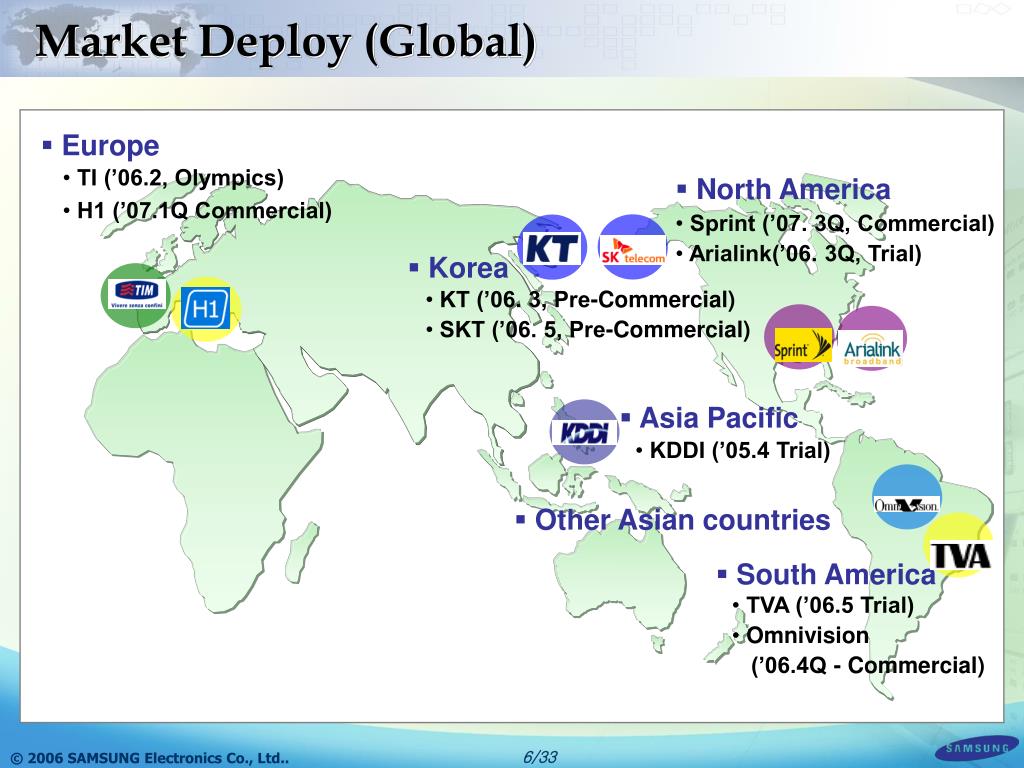Image resolution: width=1024 pixels, height=768 pixels.
Task: Click the OmniVision logo
Action: point(906,497)
